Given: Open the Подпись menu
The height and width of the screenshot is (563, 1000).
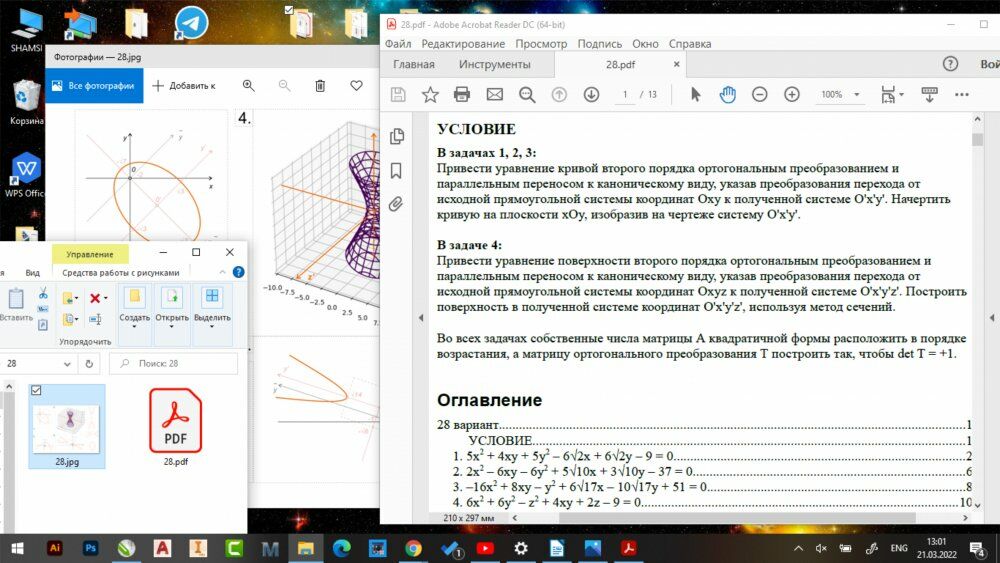Looking at the screenshot, I should pyautogui.click(x=599, y=44).
